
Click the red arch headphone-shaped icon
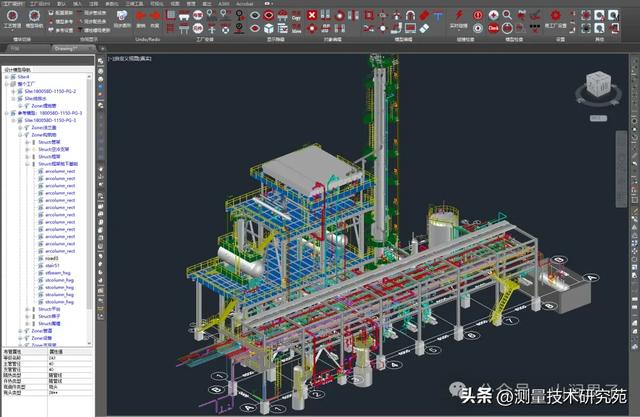[410, 16]
